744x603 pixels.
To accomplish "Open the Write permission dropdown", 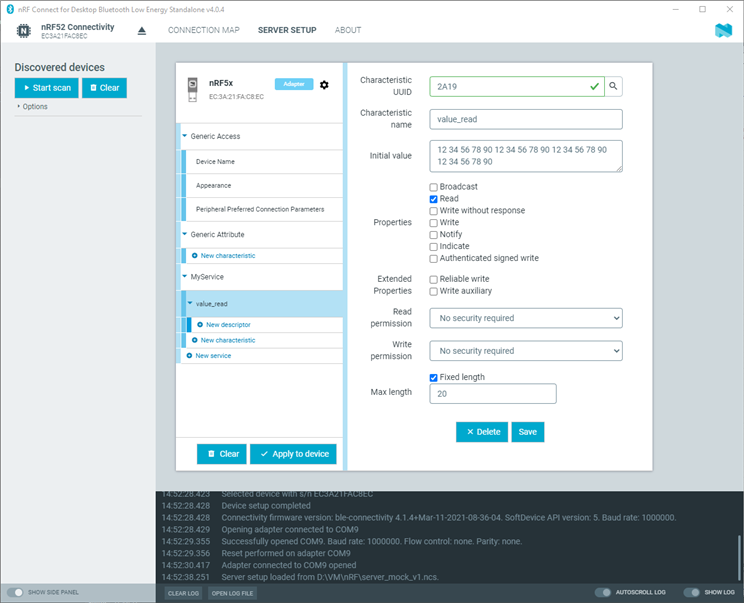I will click(526, 351).
